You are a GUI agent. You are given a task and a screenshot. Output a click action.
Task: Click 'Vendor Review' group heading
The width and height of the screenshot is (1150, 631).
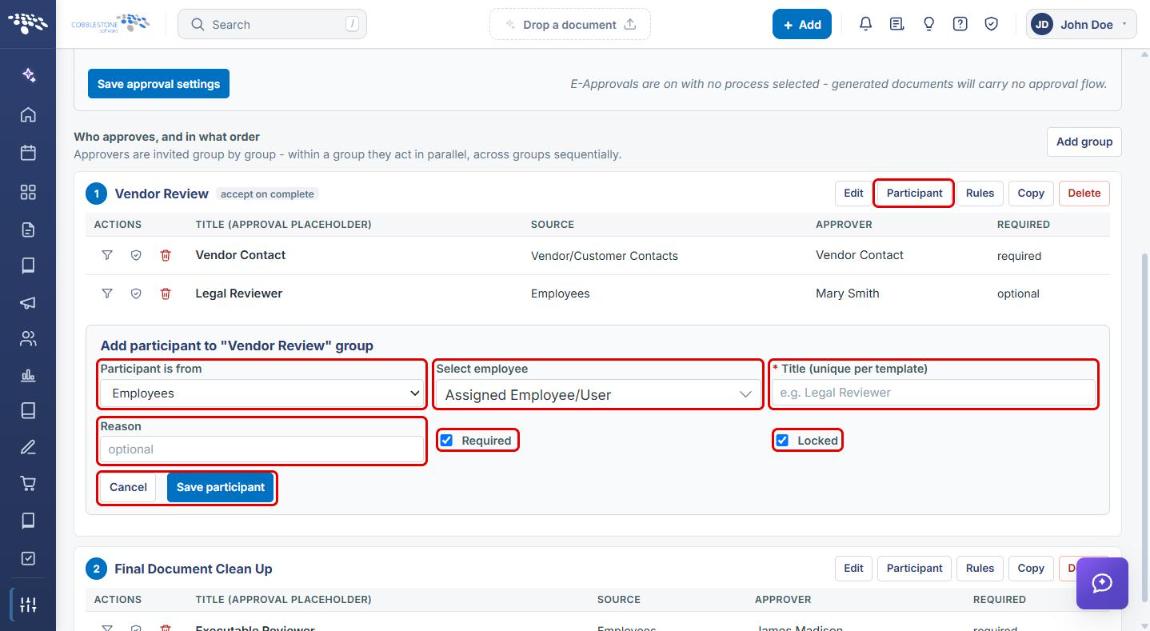click(161, 194)
